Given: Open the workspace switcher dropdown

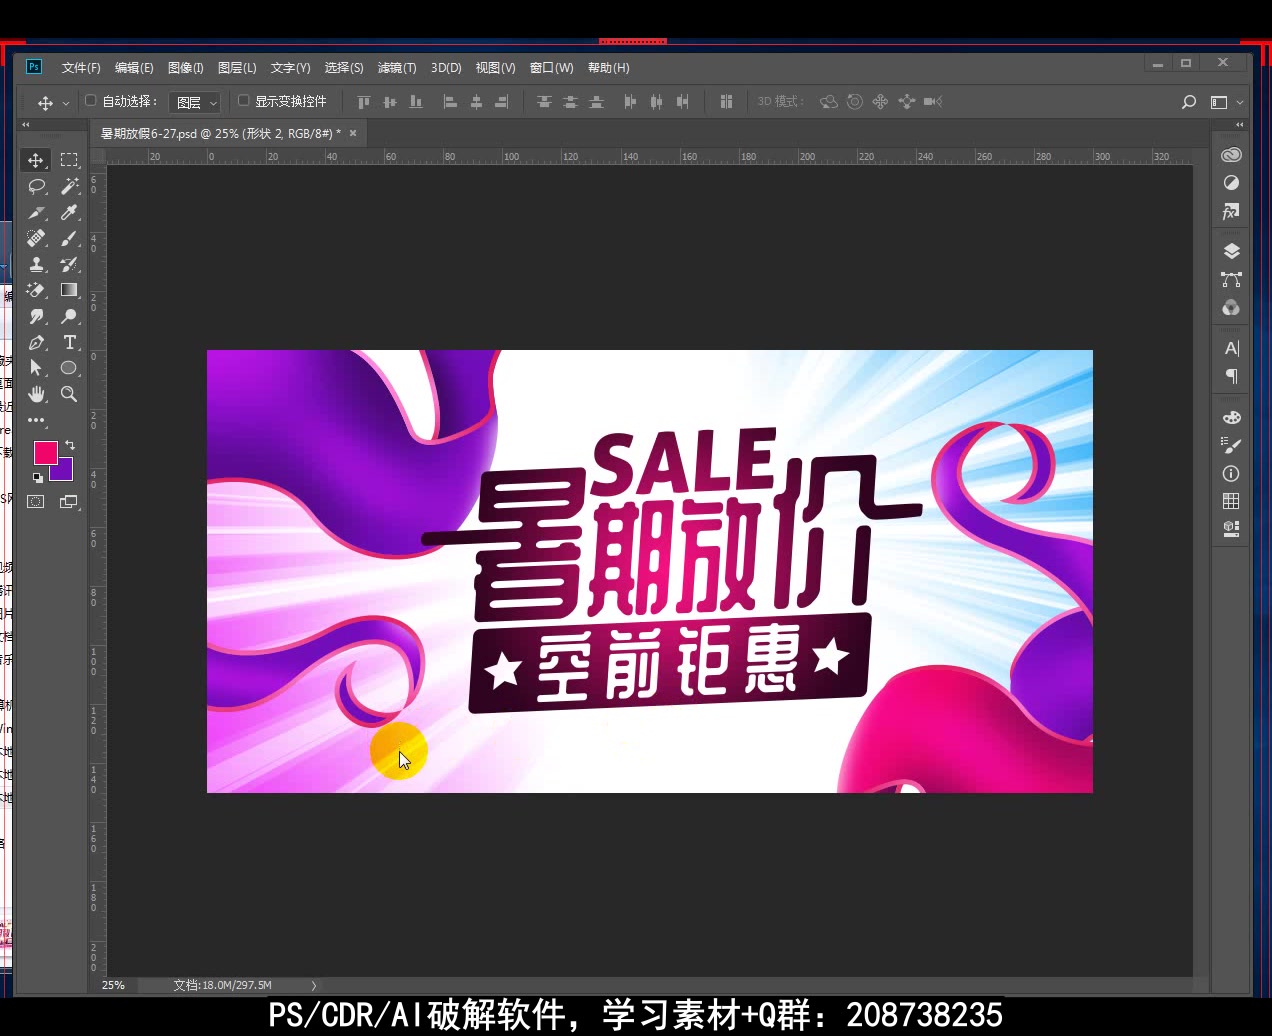Looking at the screenshot, I should click(1221, 101).
